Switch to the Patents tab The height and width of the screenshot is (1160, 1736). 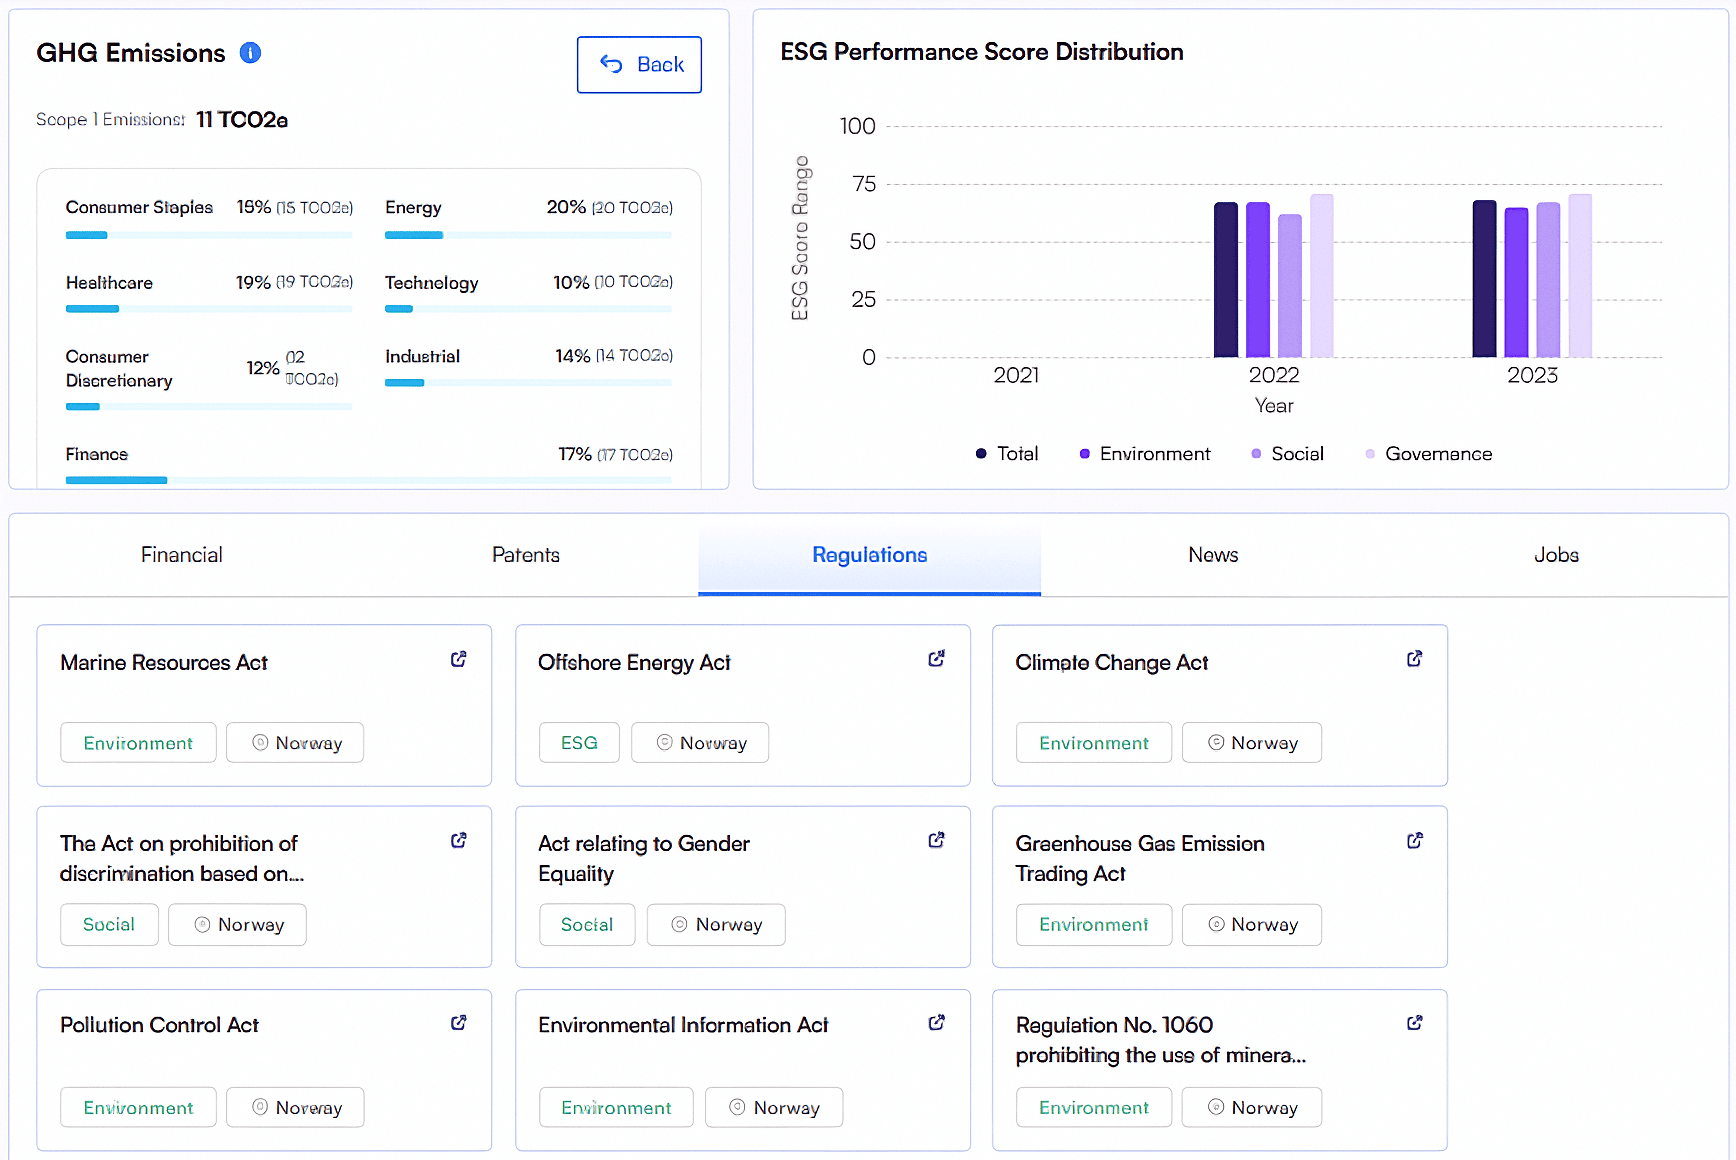pos(526,555)
